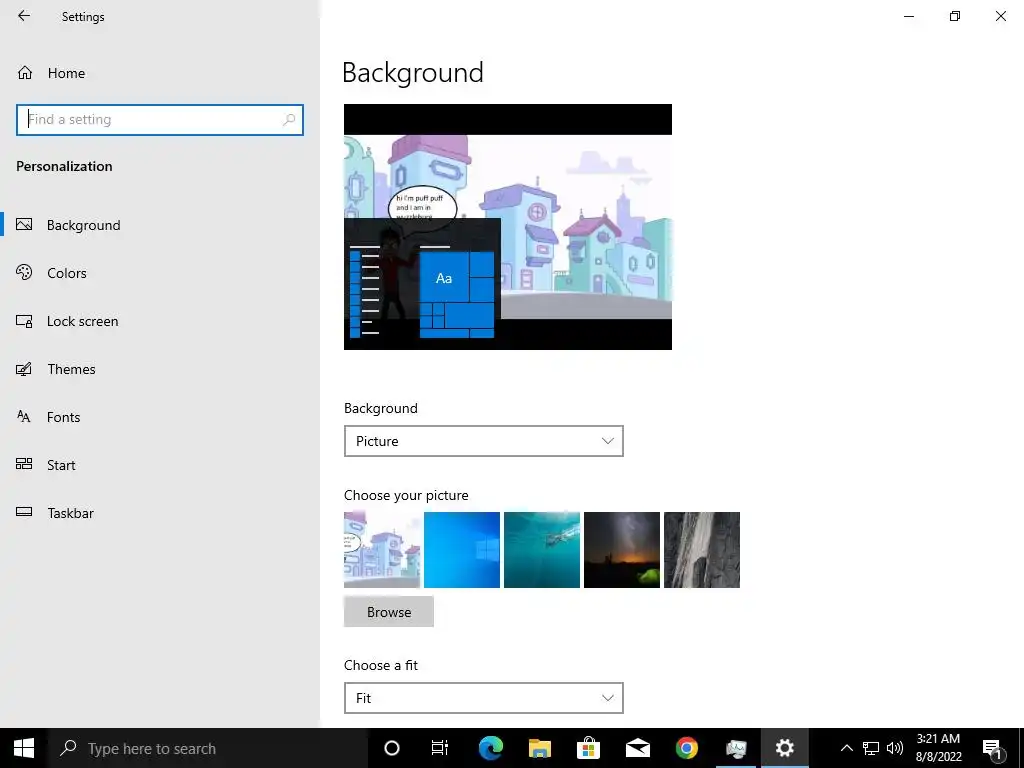Click the Start tiles icon in sidebar
The width and height of the screenshot is (1024, 768).
24,464
